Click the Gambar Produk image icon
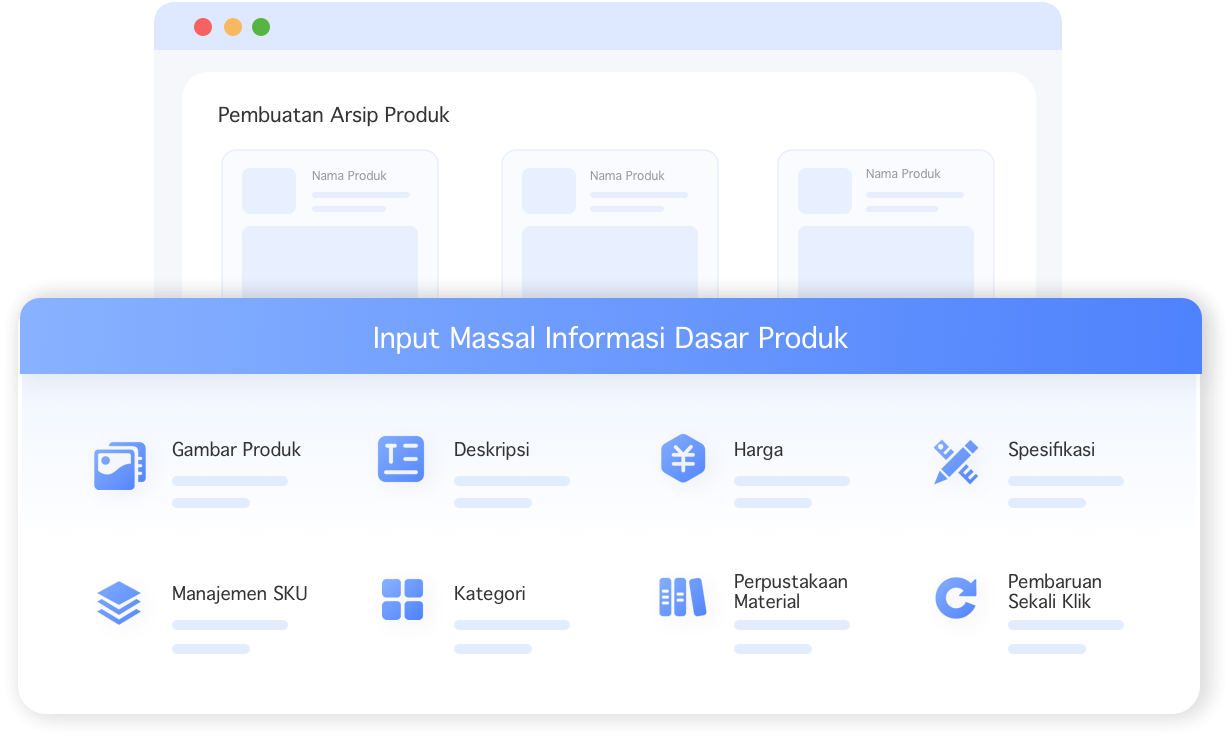Screen dimensions: 1232x738 (x=120, y=466)
